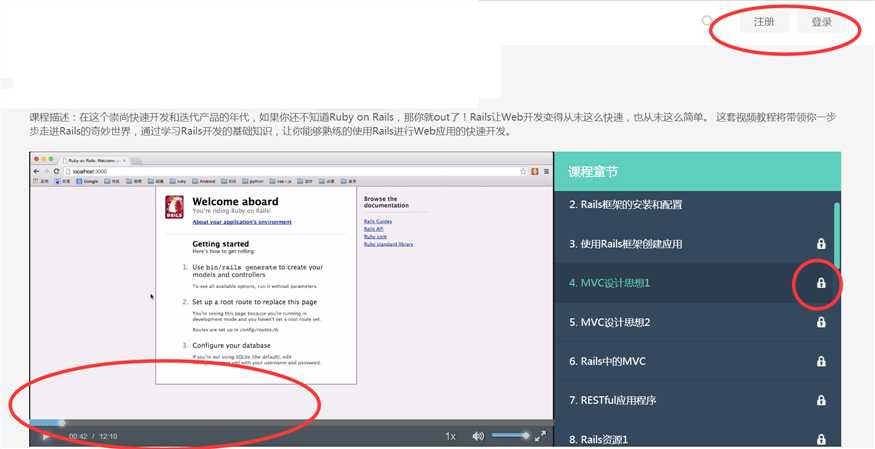Click About your application's environment link
This screenshot has height=449, width=875.
coord(242,222)
